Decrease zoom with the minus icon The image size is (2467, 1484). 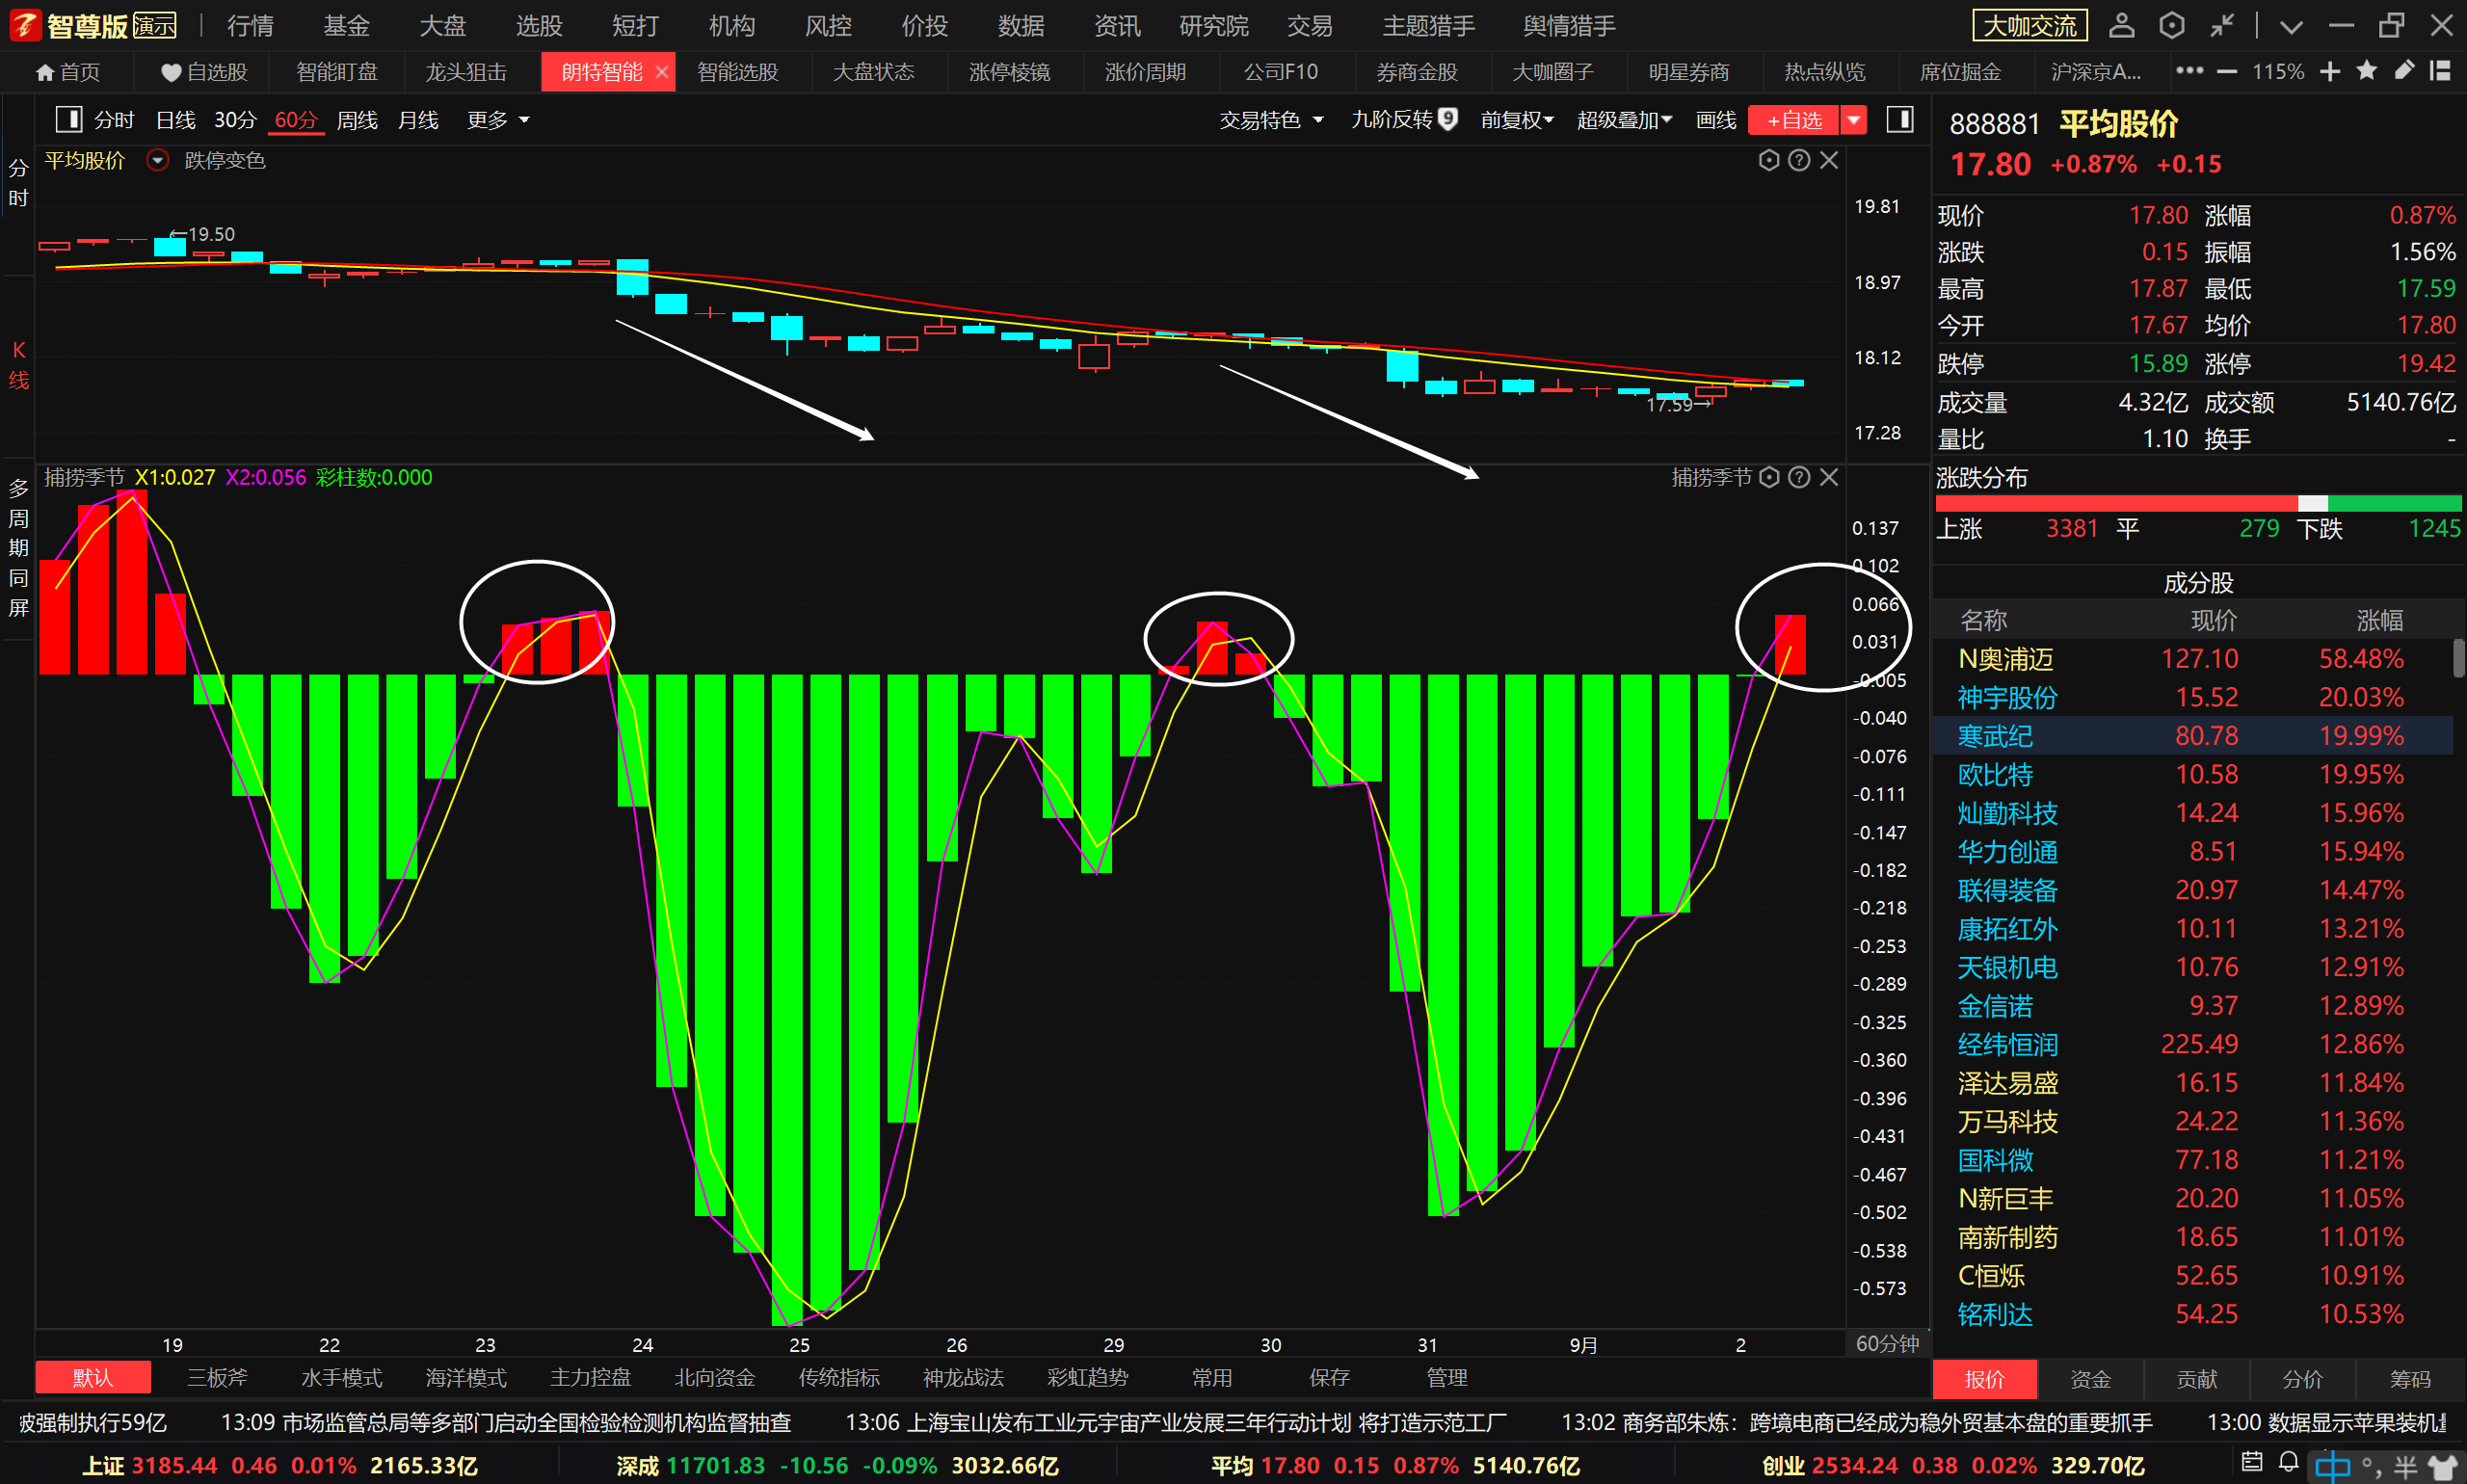2227,72
